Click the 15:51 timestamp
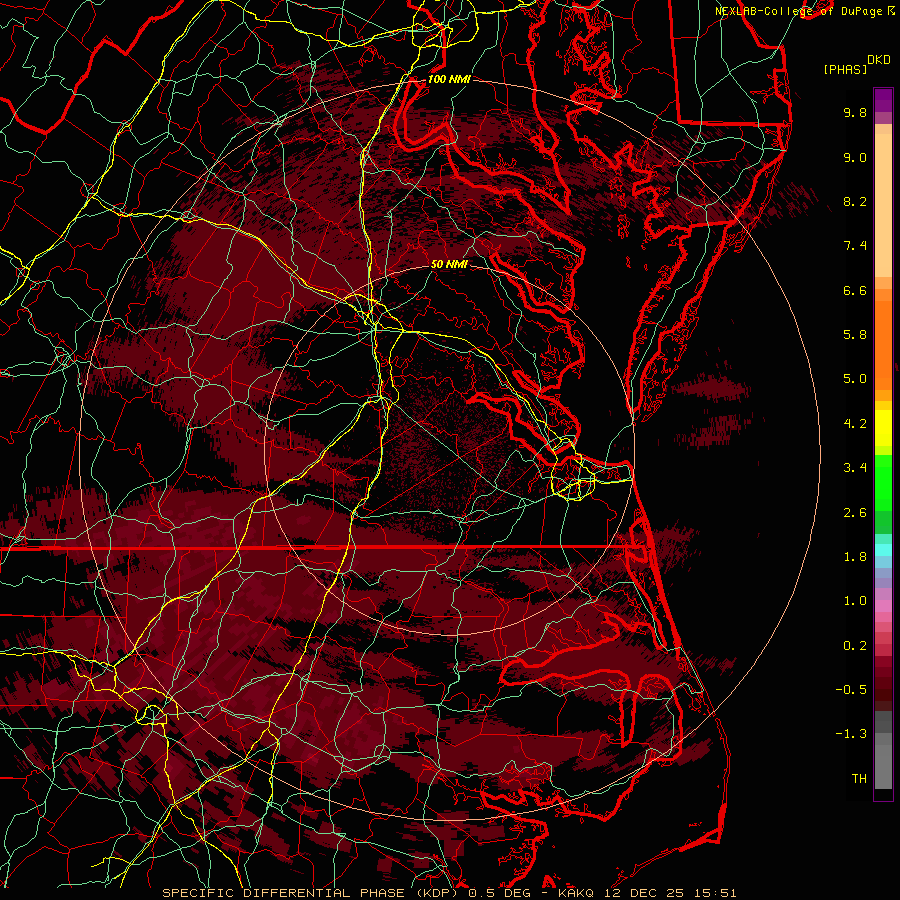This screenshot has width=900, height=900. pos(713,893)
